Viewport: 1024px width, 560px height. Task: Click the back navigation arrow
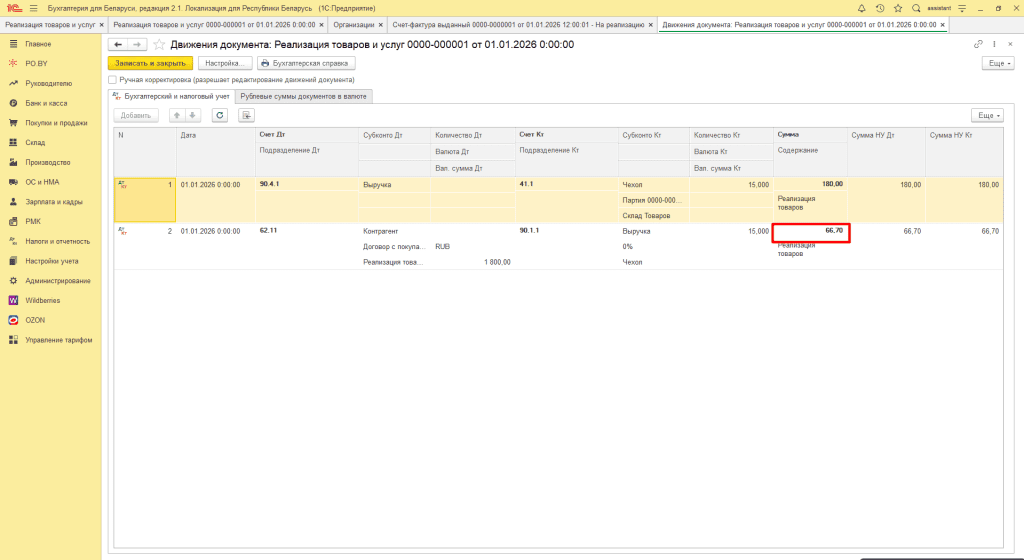point(118,44)
